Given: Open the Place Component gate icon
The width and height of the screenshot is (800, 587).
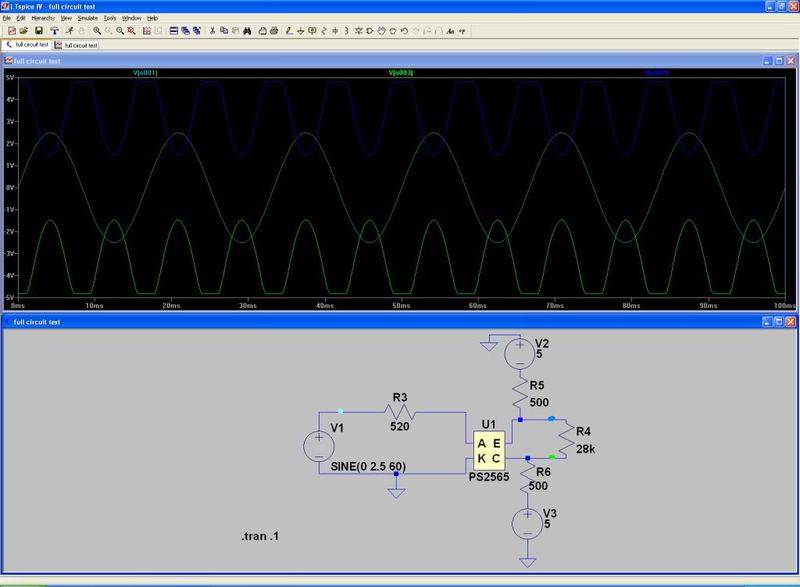Looking at the screenshot, I should pyautogui.click(x=370, y=31).
